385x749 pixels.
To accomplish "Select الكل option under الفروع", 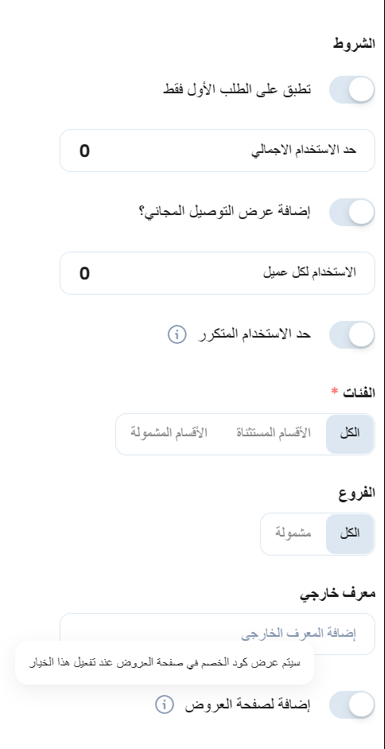I will (350, 534).
